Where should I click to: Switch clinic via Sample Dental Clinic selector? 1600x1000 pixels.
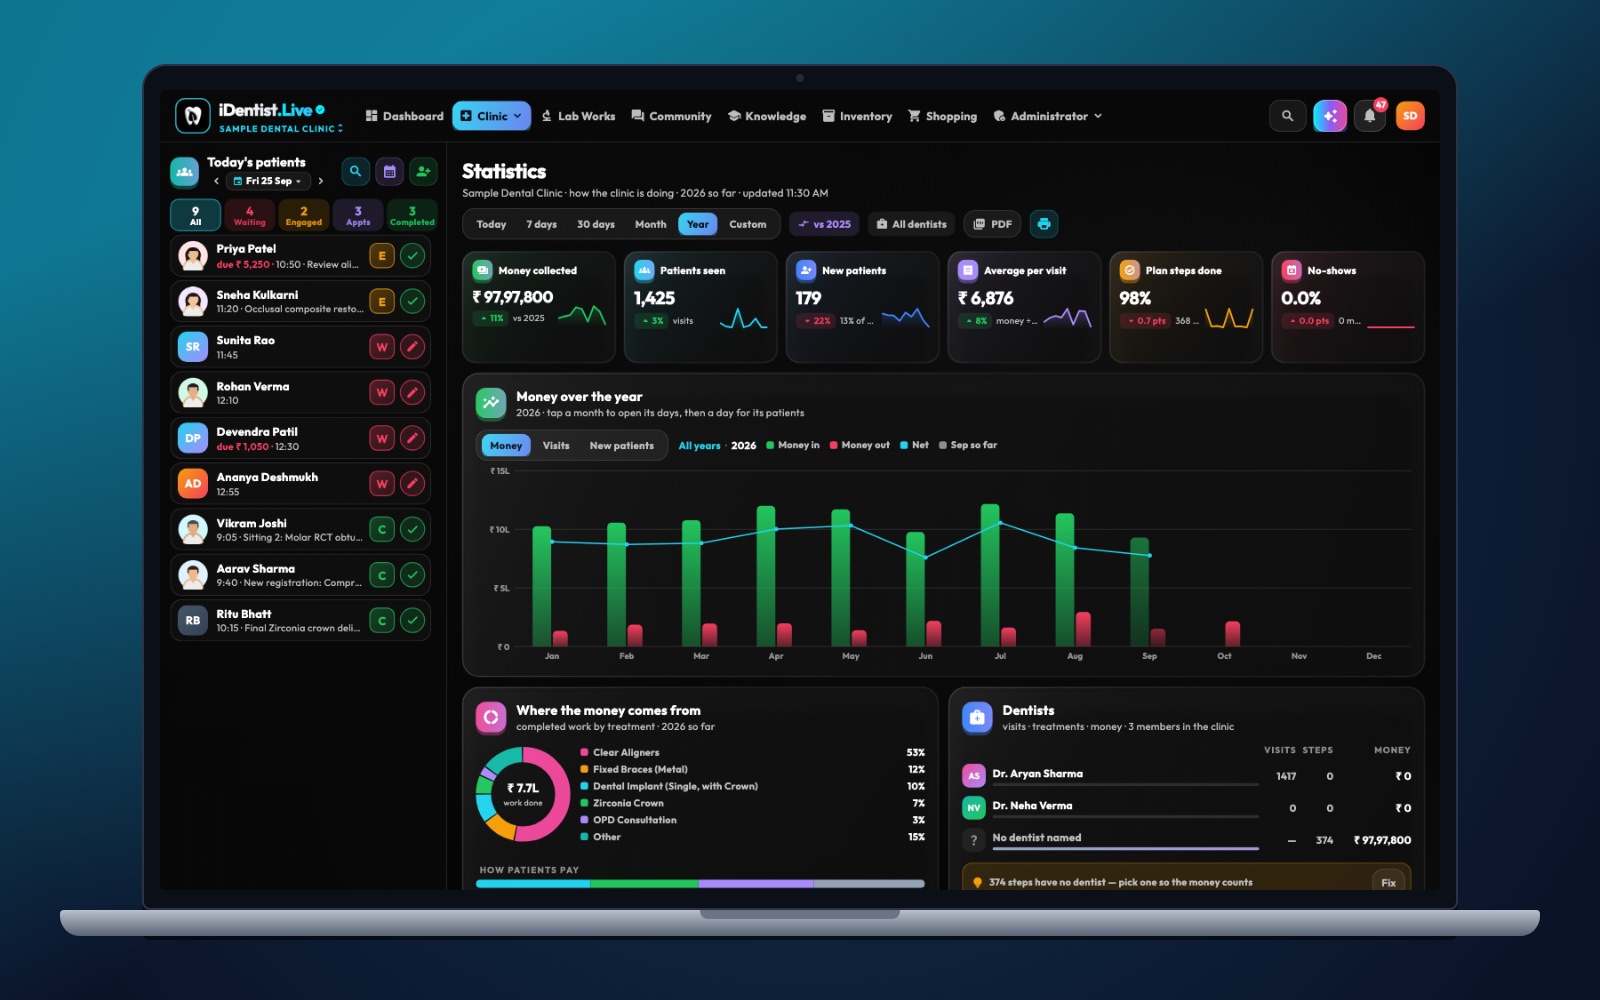click(281, 129)
